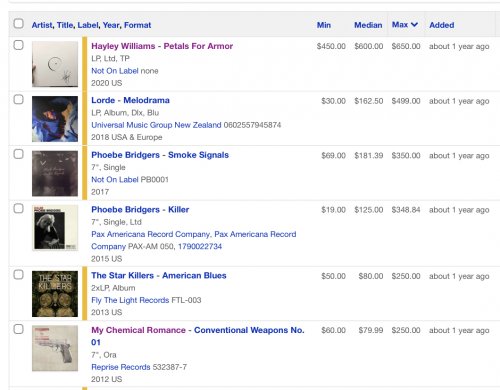The height and width of the screenshot is (390, 500).
Task: Click the Max sort arrow icon
Action: [414, 25]
